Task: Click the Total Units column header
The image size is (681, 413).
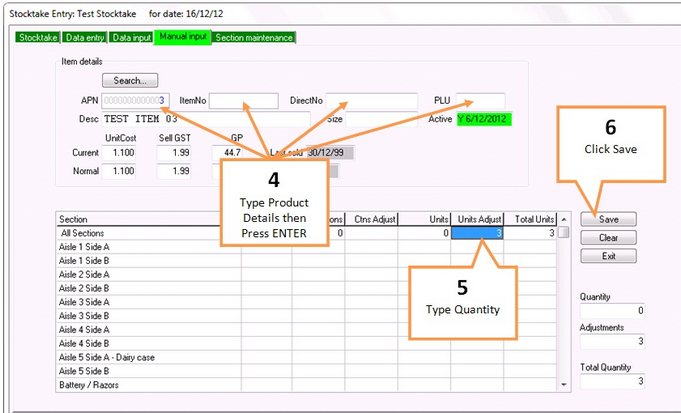Action: point(530,219)
